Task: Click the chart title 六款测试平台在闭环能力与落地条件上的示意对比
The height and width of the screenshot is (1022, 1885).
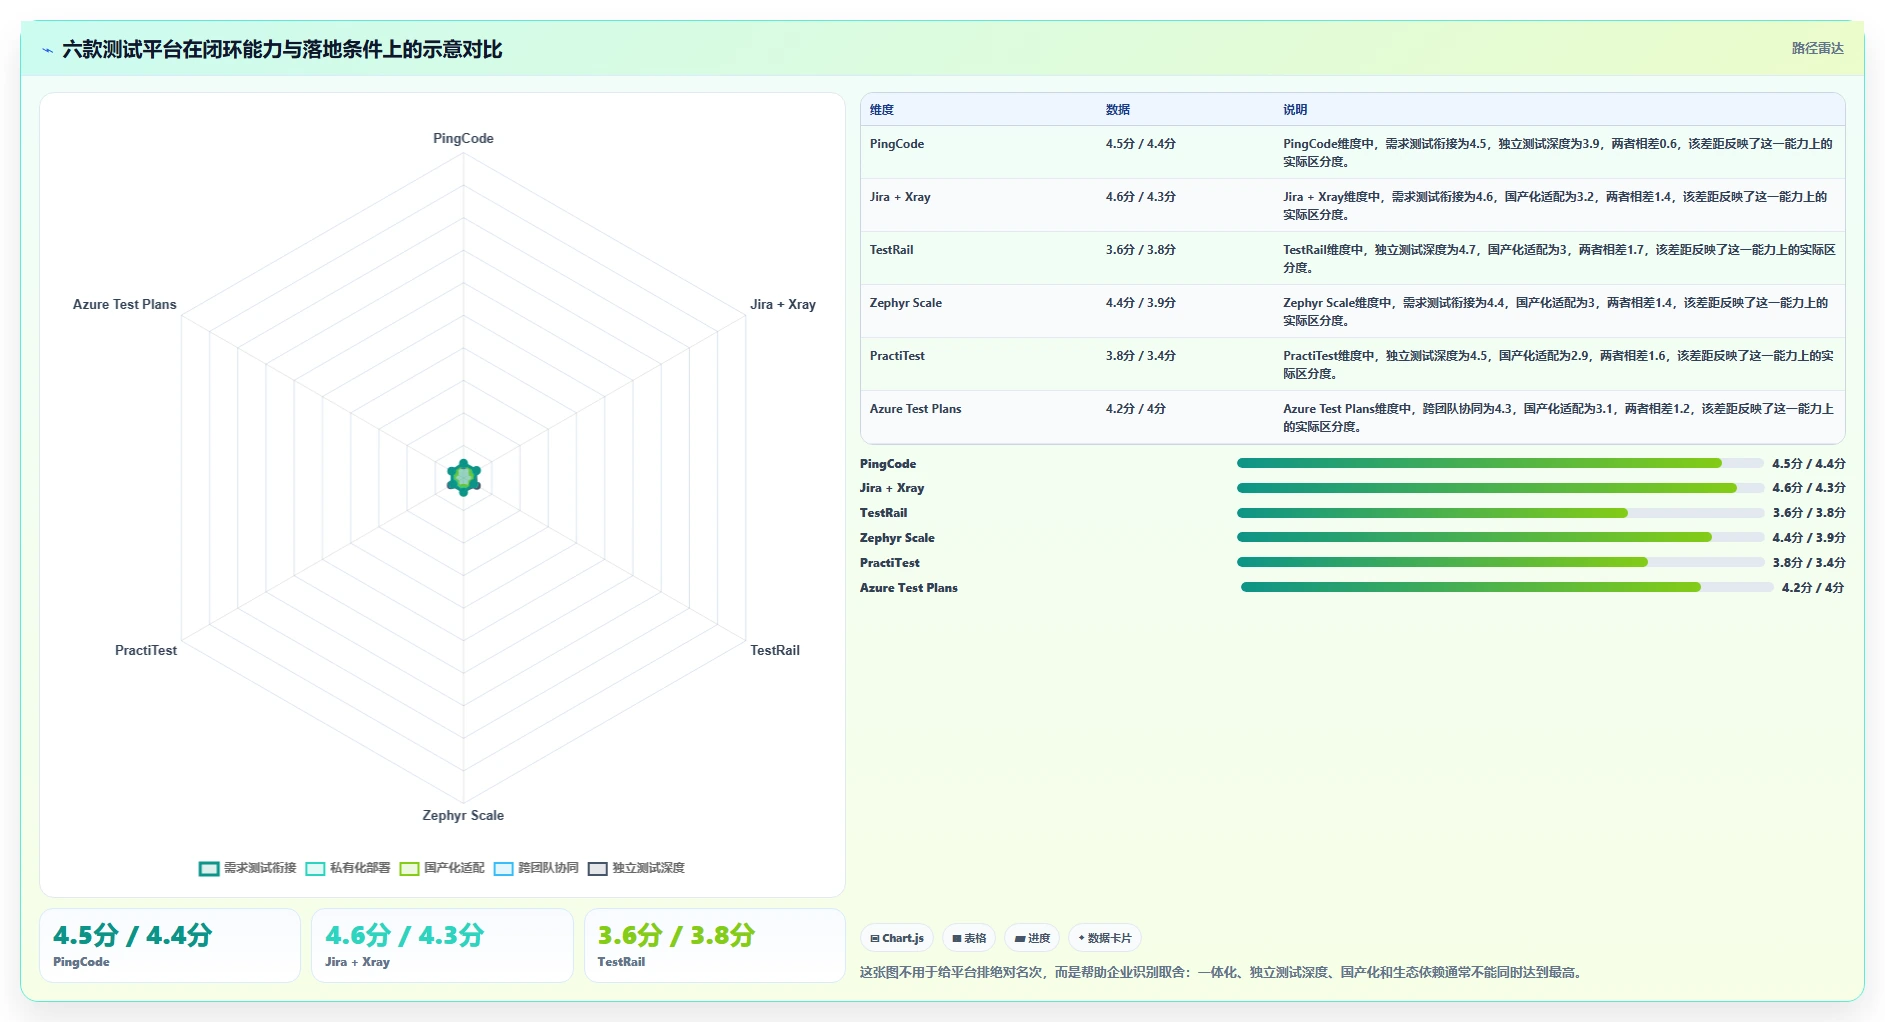Action: pyautogui.click(x=282, y=50)
